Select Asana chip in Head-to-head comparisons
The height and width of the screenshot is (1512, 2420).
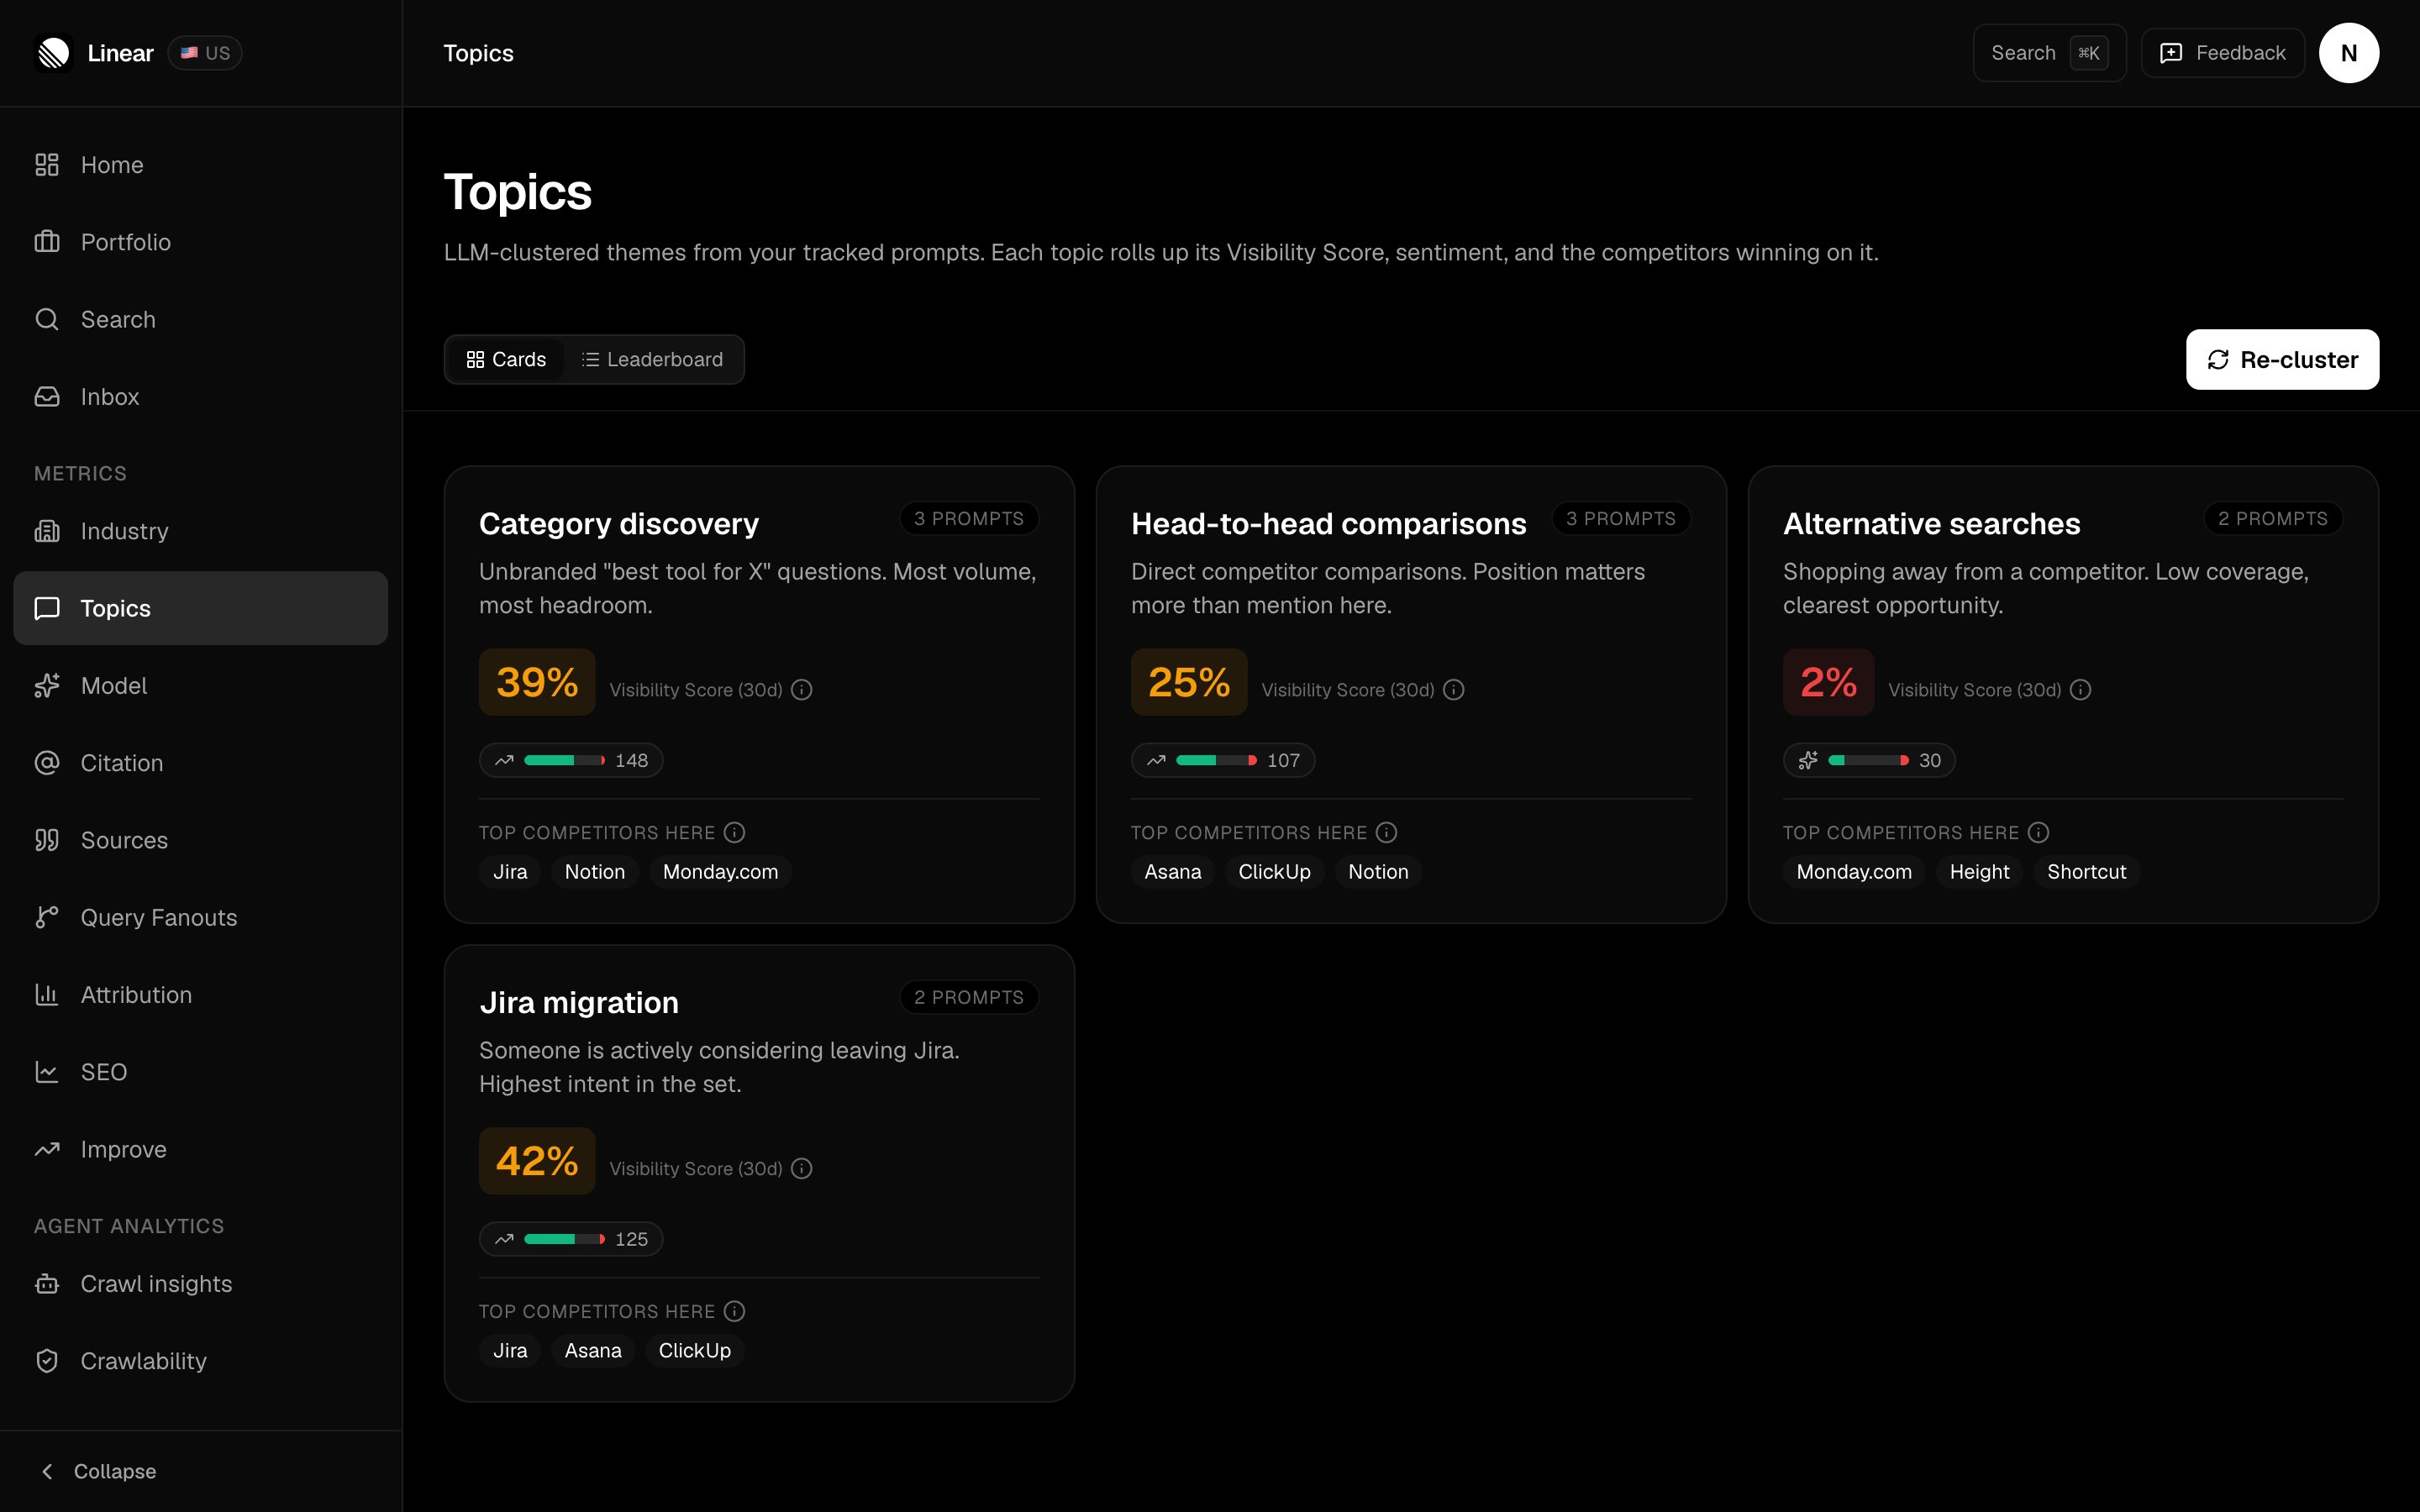[1173, 872]
